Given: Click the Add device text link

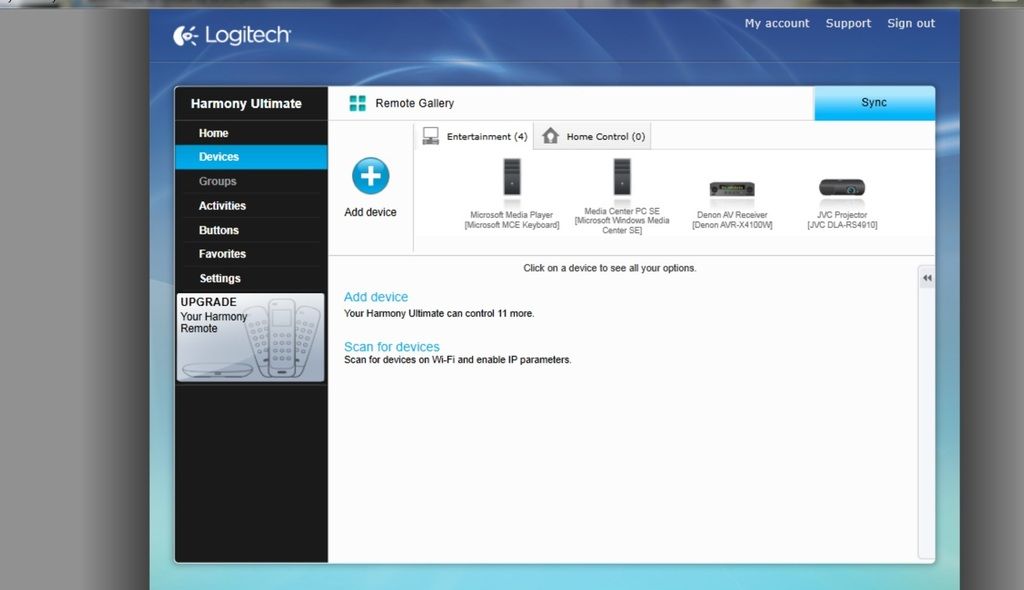Looking at the screenshot, I should click(376, 297).
